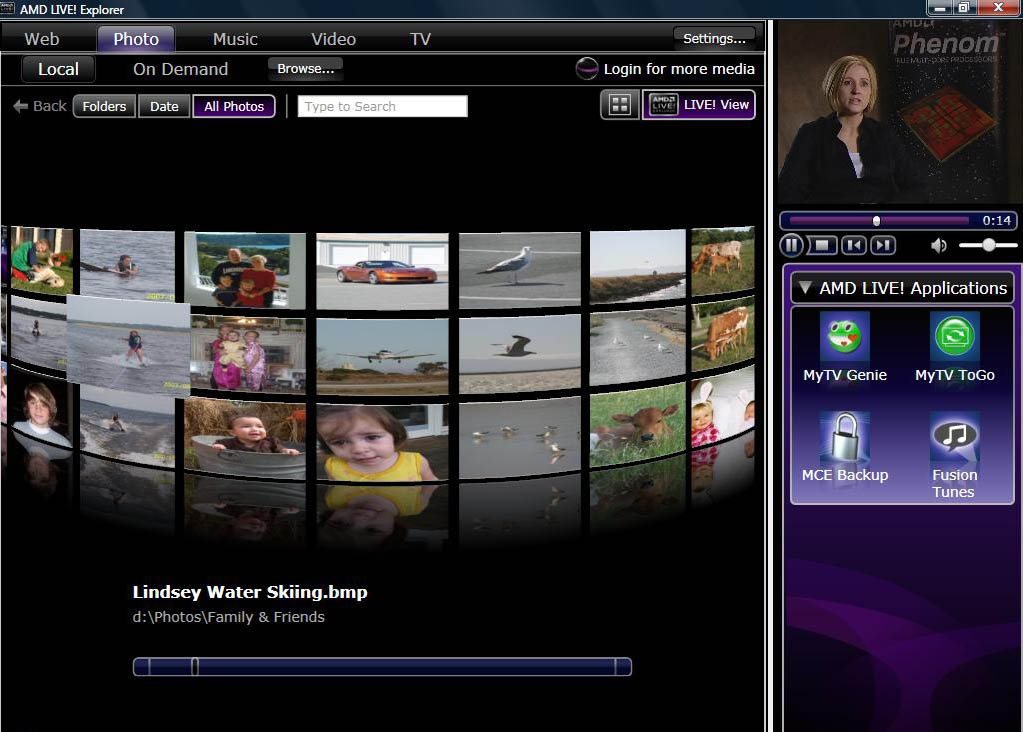This screenshot has width=1023, height=732.
Task: Minimize the AMD LIVE! Explorer window
Action: click(940, 8)
